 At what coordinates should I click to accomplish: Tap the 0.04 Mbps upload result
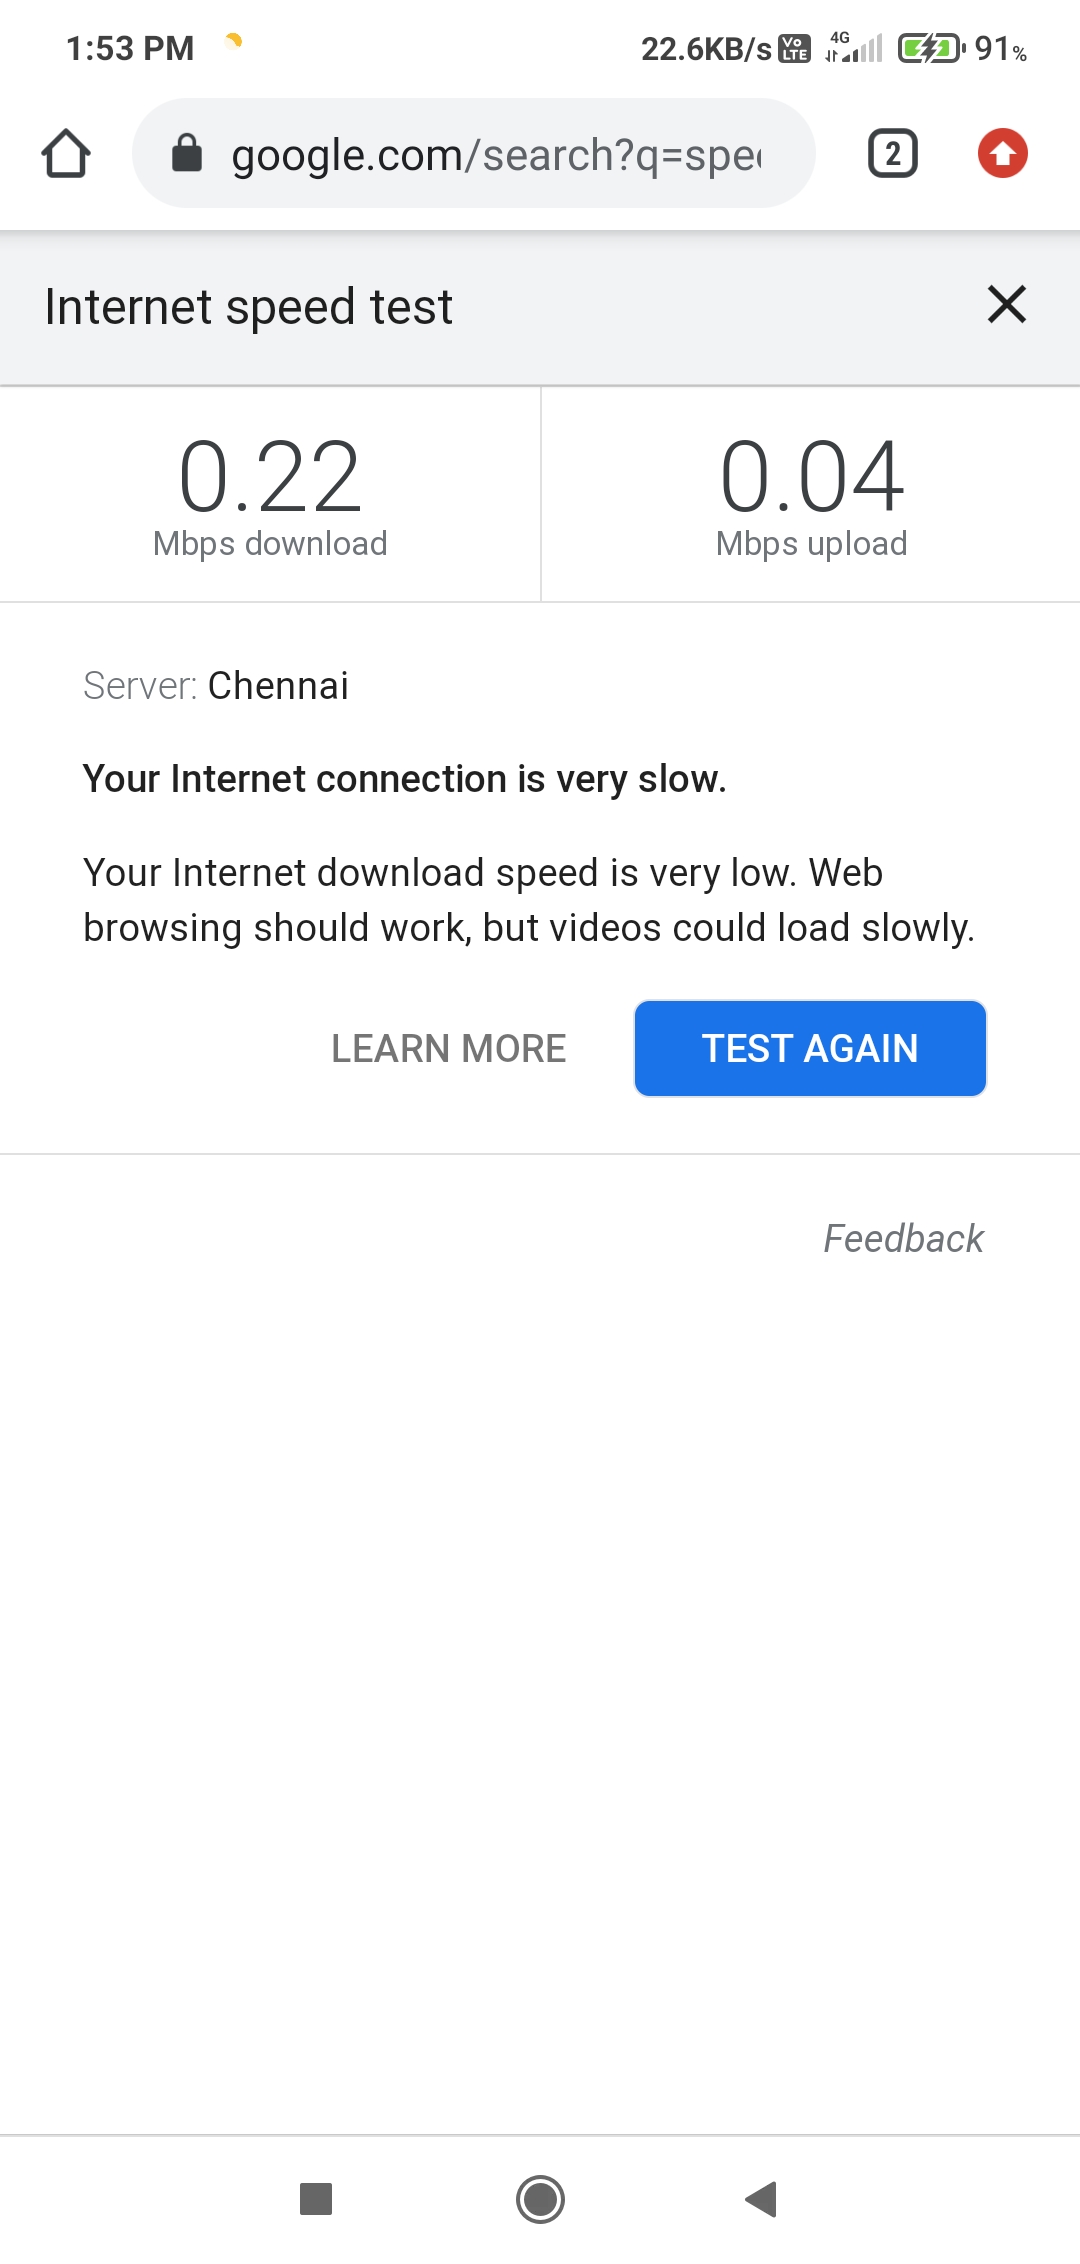(x=812, y=496)
